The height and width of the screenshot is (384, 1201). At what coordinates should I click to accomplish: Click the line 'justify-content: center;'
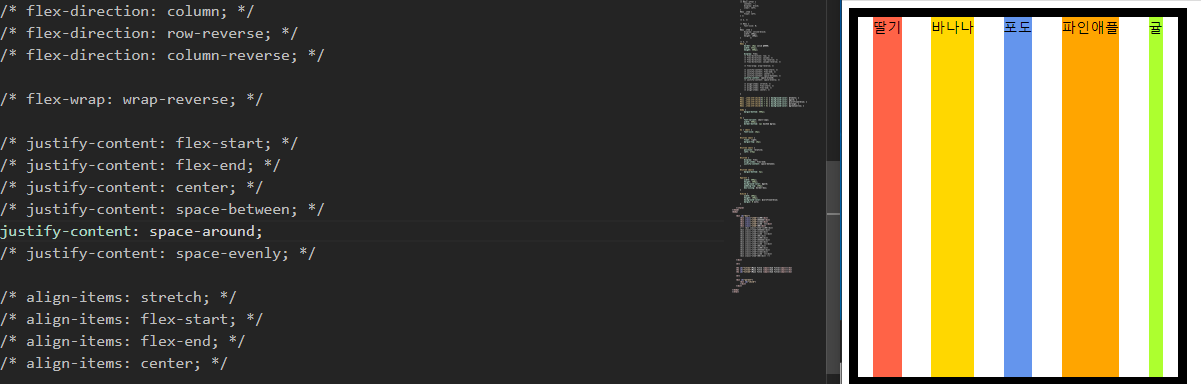point(132,187)
